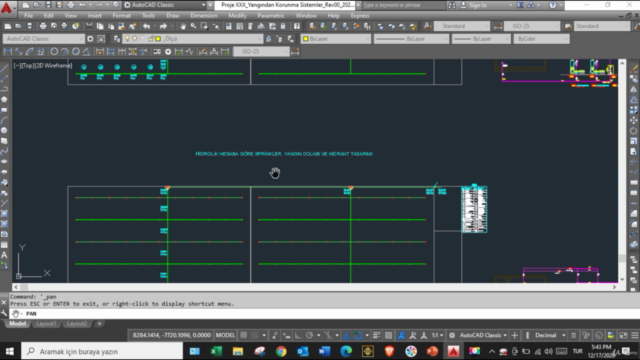Click the add new layout plus button
640x360 pixels.
[x=99, y=324]
